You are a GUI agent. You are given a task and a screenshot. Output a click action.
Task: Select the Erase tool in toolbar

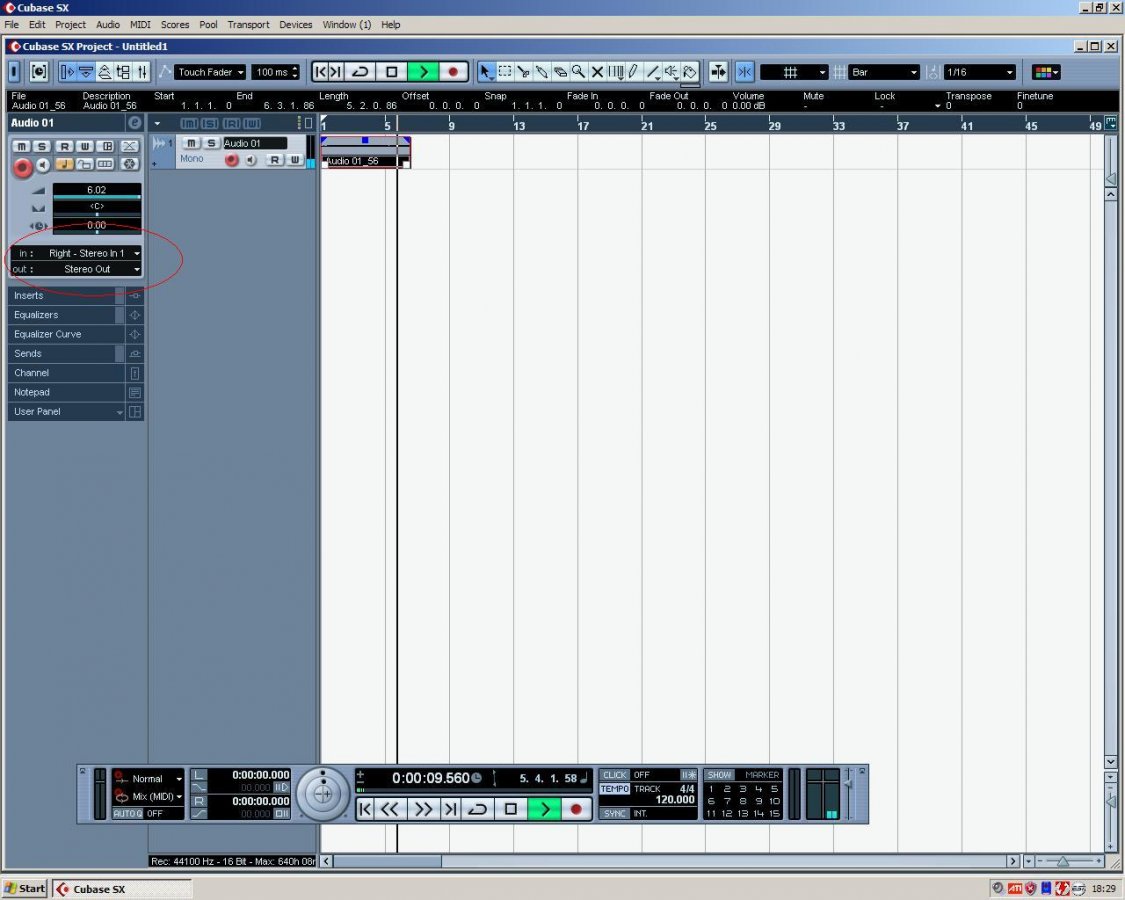tap(560, 72)
